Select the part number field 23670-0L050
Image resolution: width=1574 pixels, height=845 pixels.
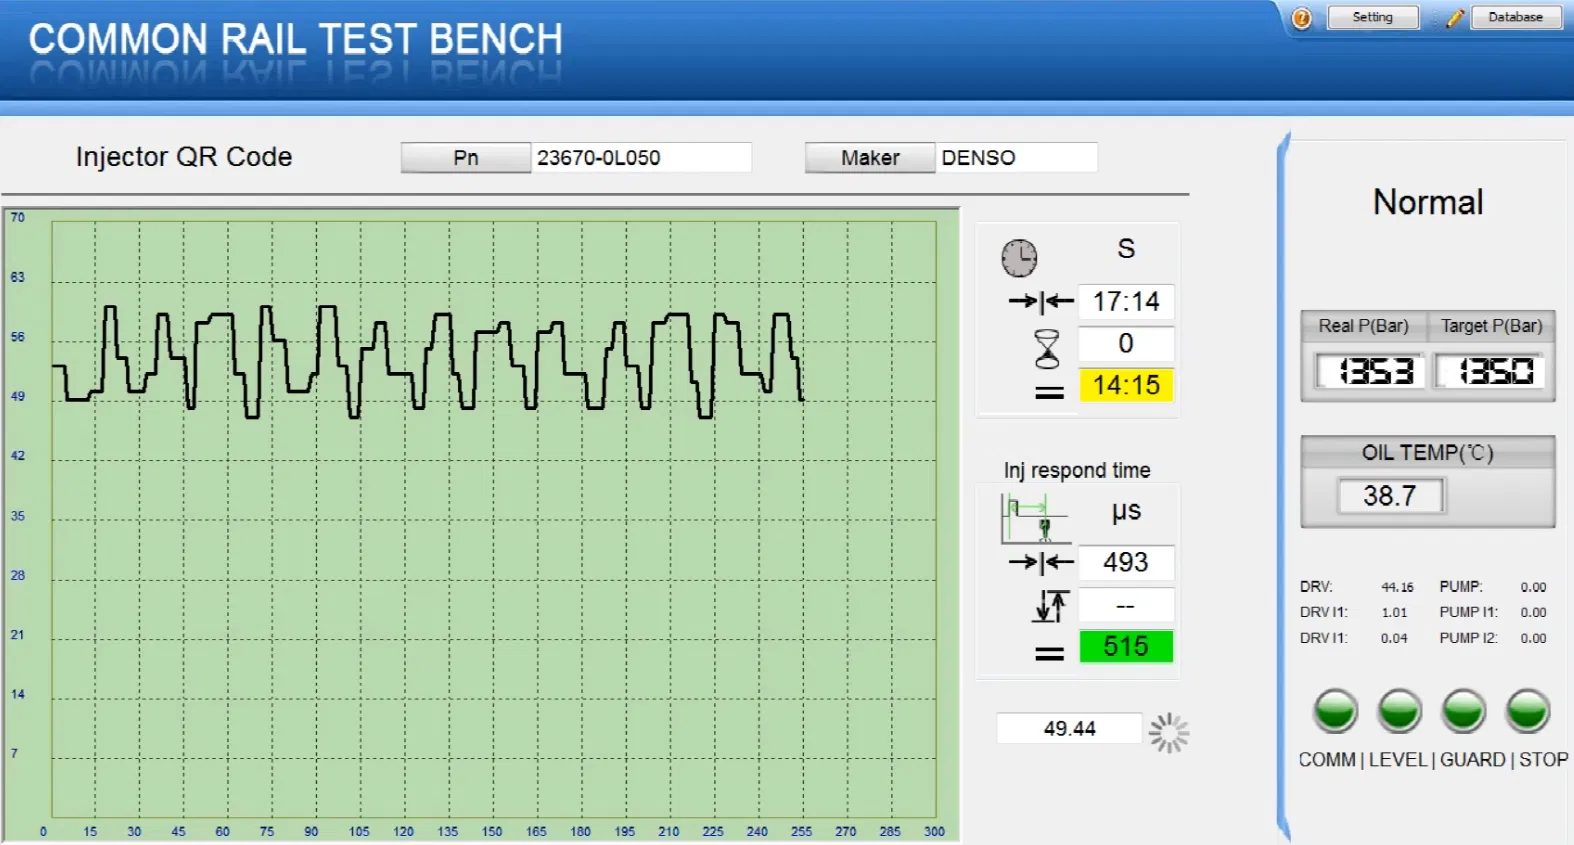click(641, 158)
